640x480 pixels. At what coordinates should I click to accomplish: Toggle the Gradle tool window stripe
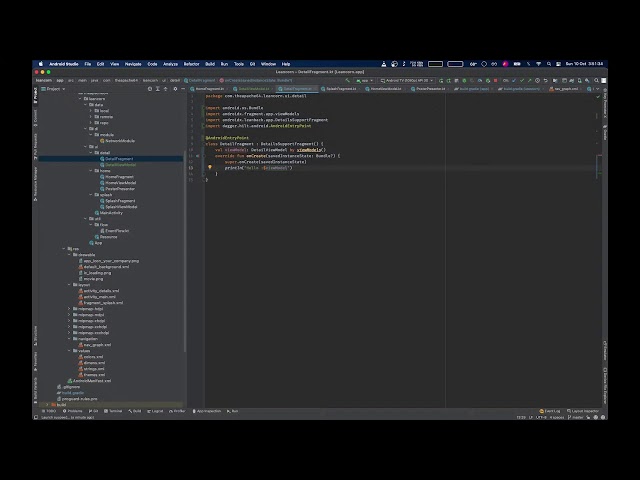coord(604,133)
